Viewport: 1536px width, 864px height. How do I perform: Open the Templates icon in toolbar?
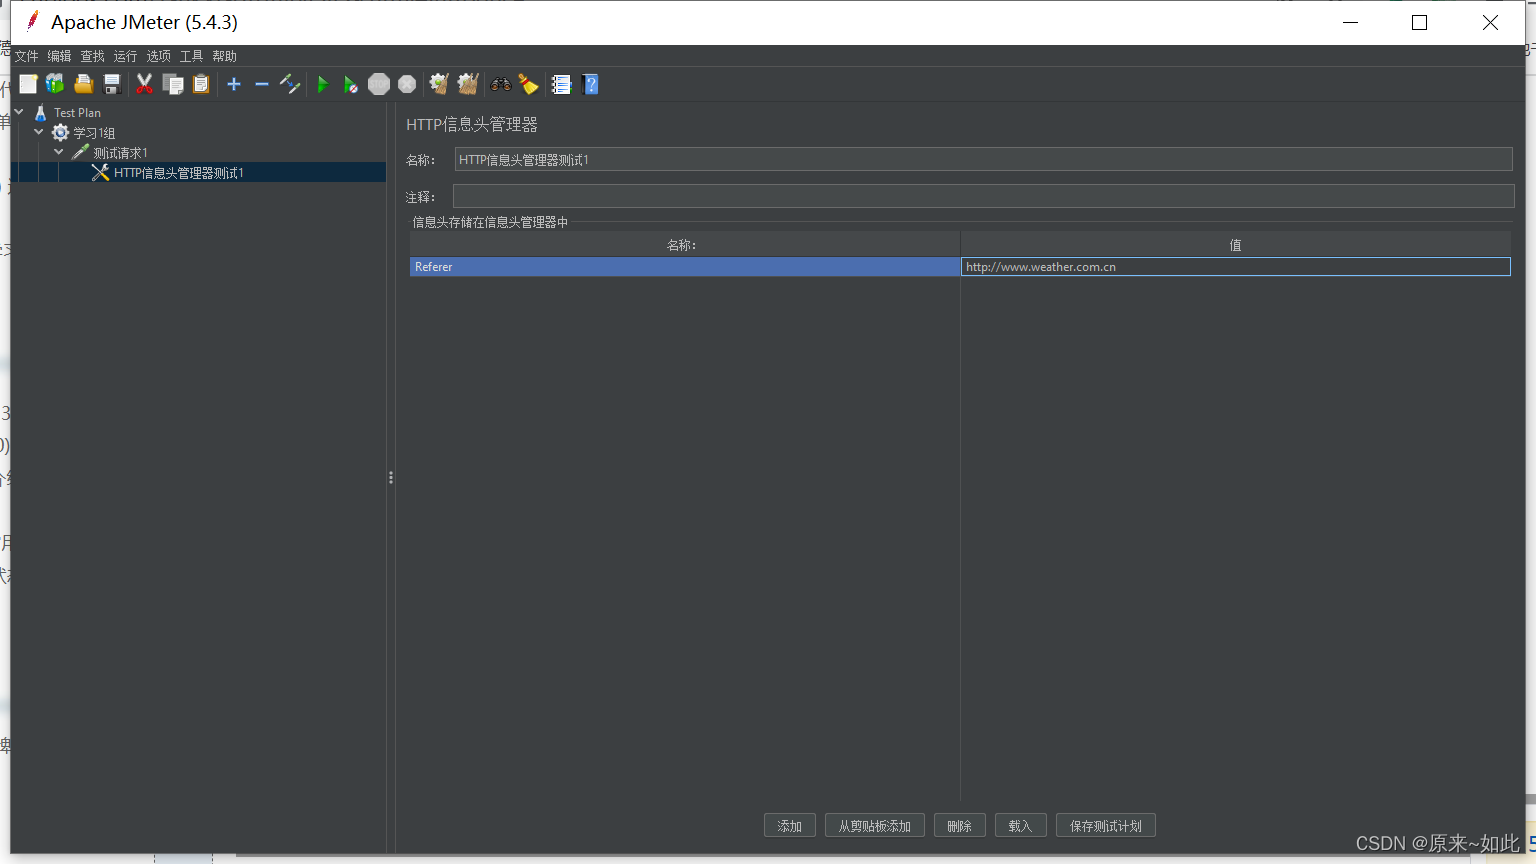pos(55,84)
